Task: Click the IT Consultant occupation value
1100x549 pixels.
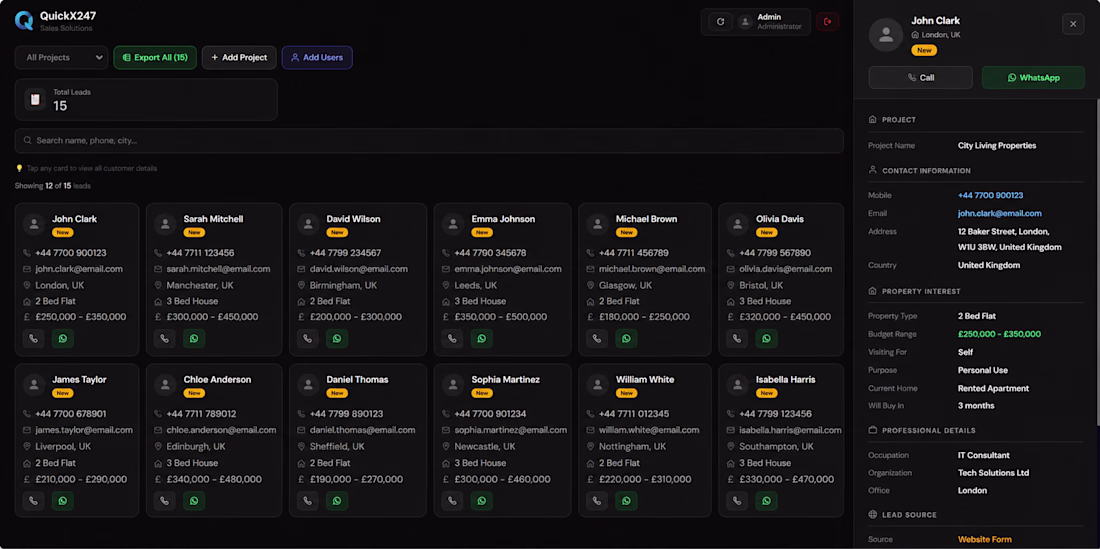Action: [984, 456]
